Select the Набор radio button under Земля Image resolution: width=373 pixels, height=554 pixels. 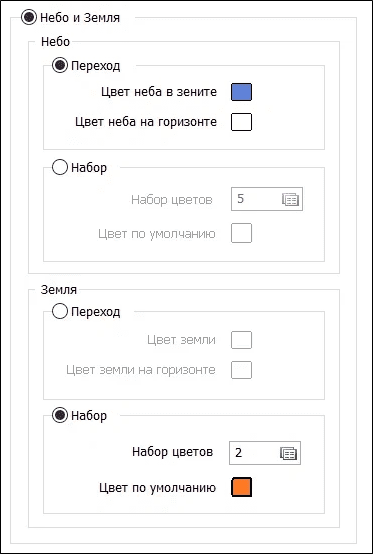59,416
